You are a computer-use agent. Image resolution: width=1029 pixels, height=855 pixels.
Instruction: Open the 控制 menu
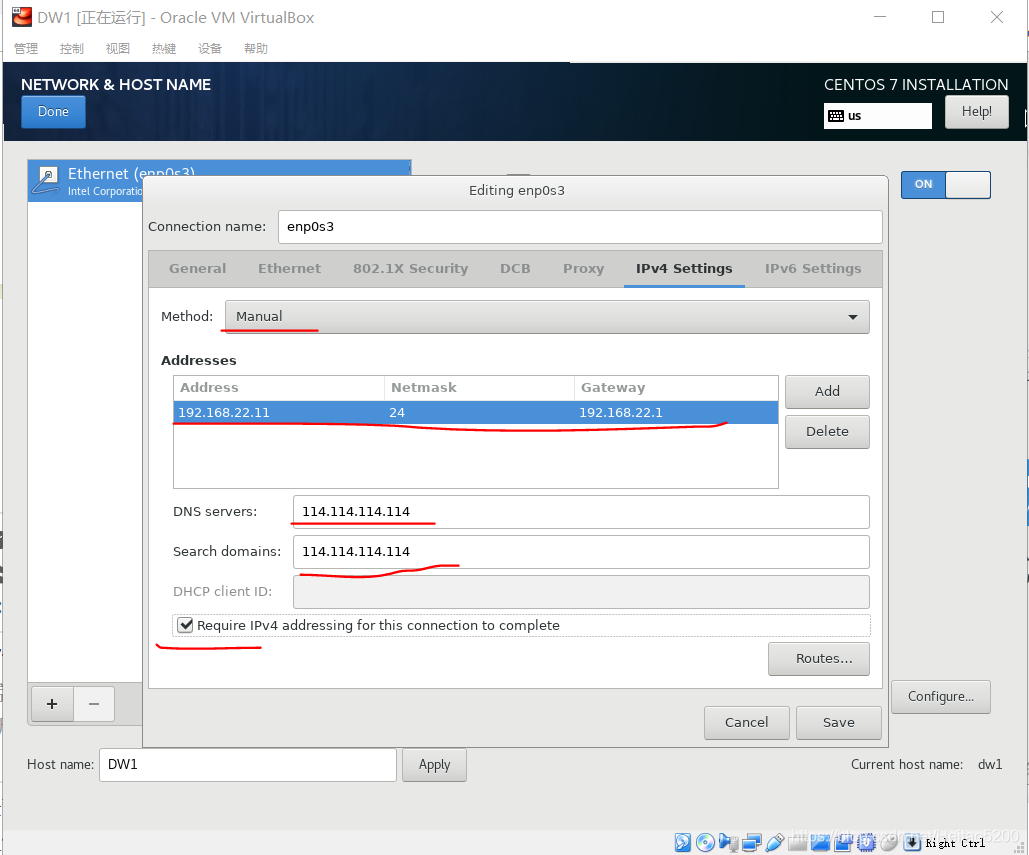point(72,49)
